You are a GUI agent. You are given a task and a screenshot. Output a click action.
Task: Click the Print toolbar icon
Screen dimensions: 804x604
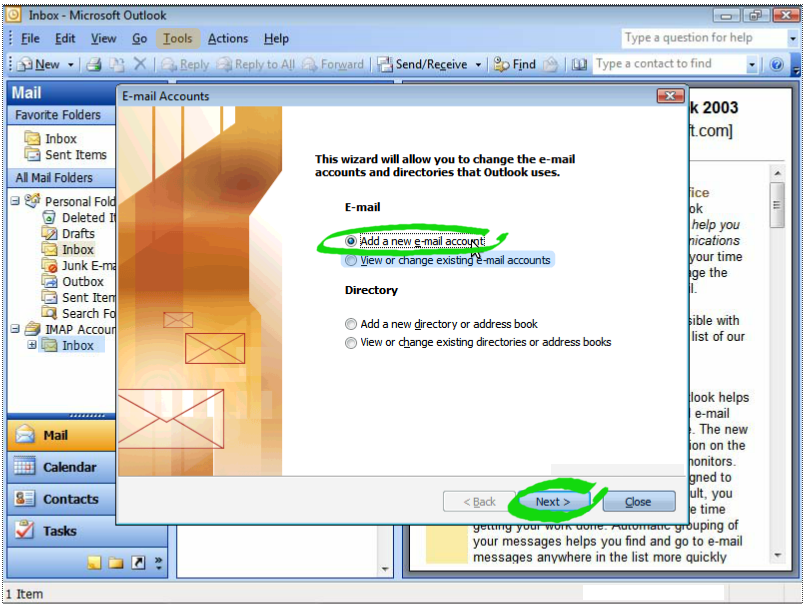point(93,64)
